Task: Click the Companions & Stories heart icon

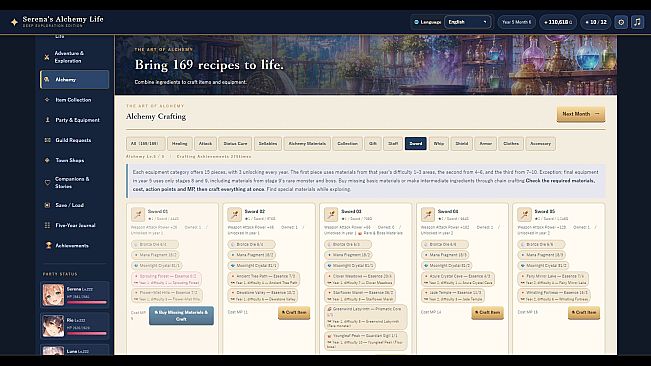Action: tap(47, 183)
